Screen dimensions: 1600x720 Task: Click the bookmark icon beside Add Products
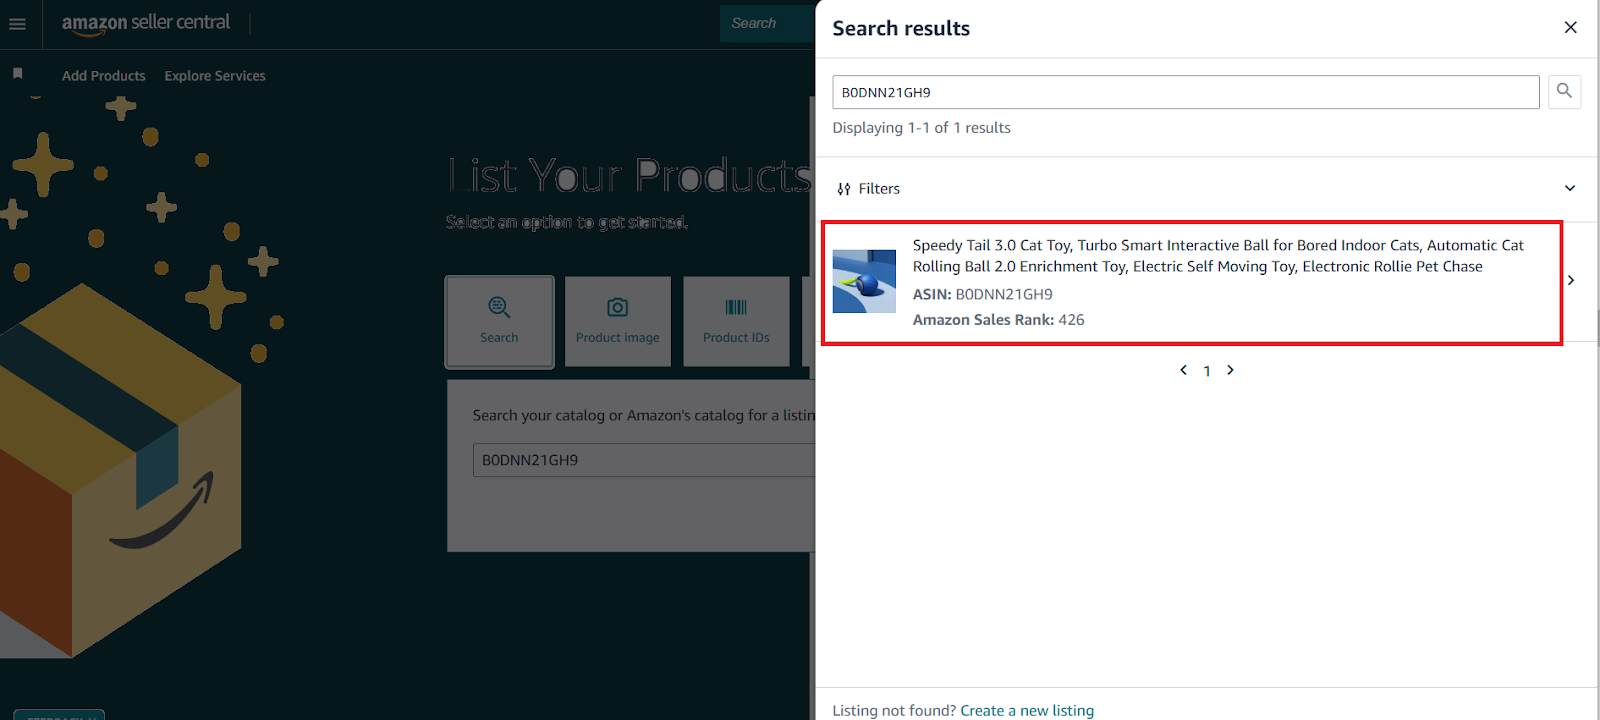[x=17, y=74]
